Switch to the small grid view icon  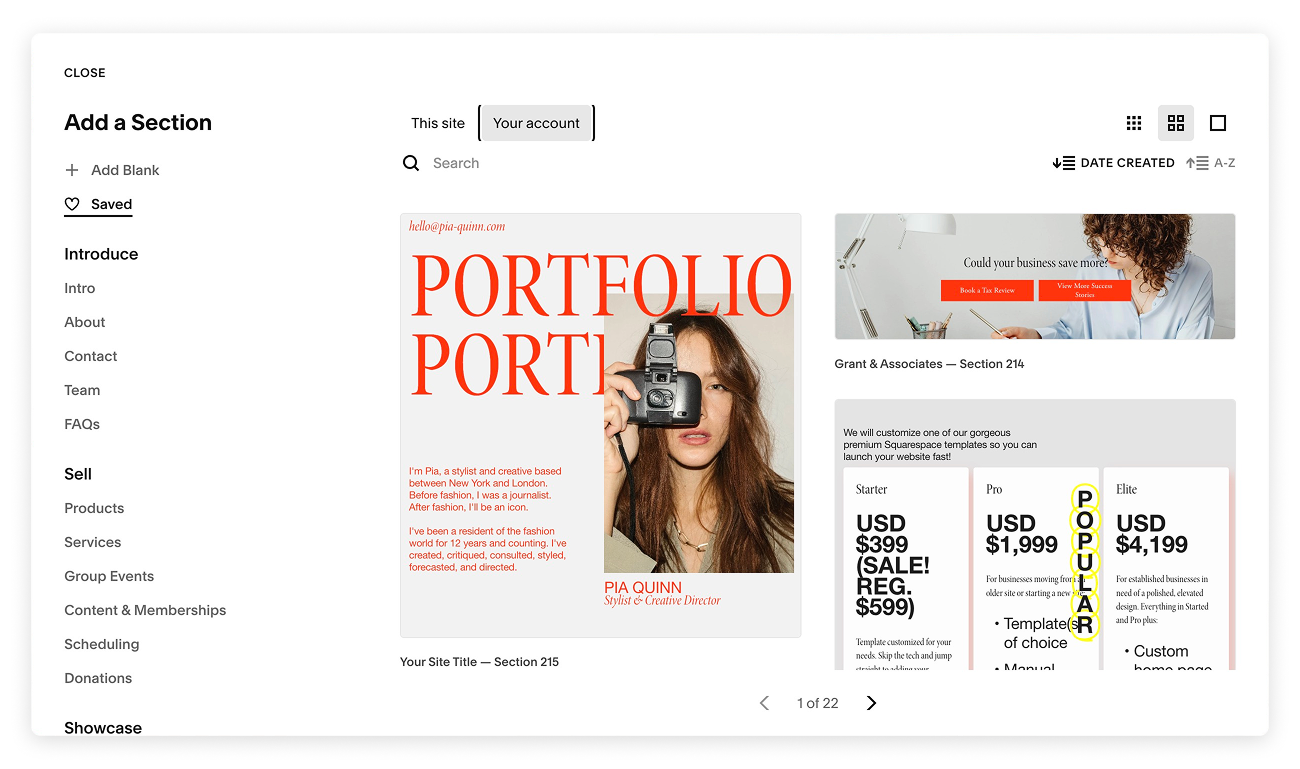coord(1133,122)
